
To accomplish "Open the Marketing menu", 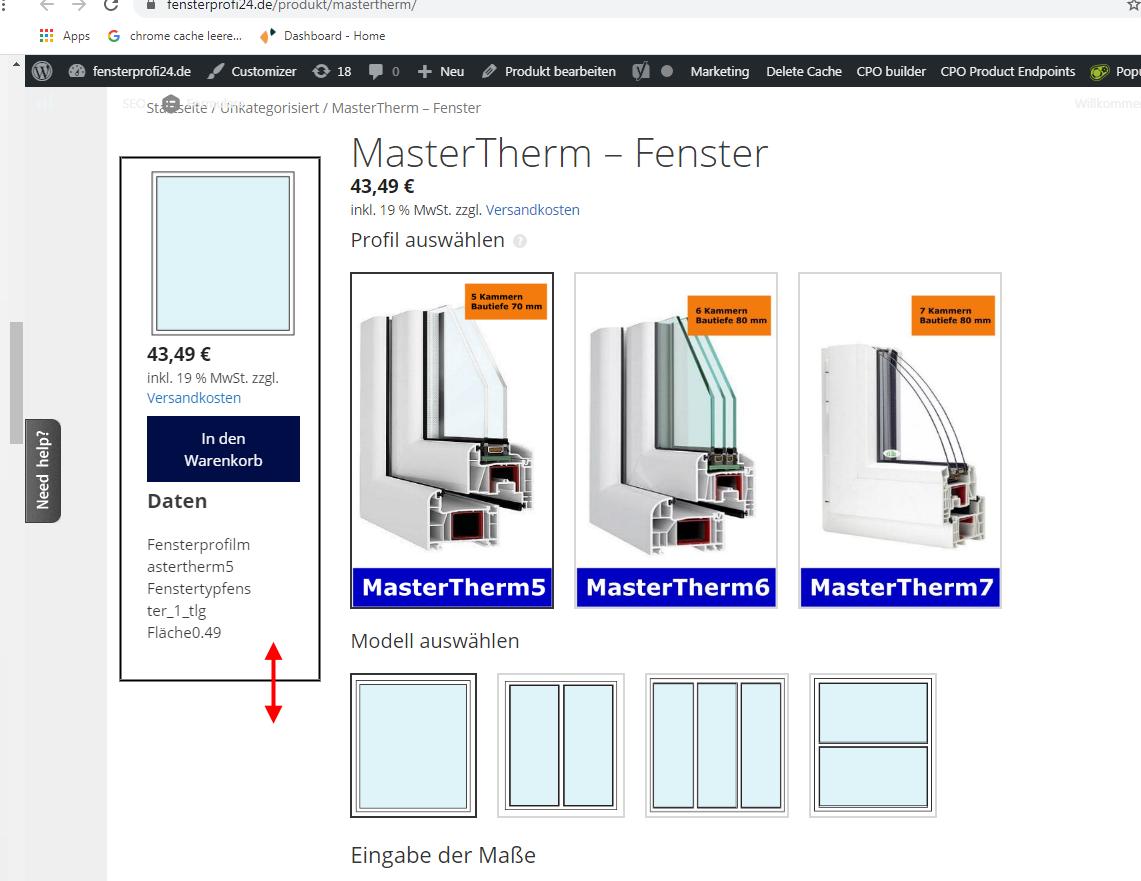I will (x=720, y=71).
